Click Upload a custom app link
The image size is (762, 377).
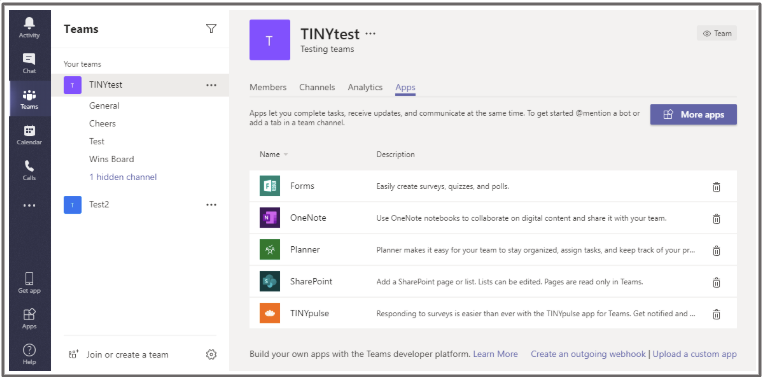[x=694, y=354]
